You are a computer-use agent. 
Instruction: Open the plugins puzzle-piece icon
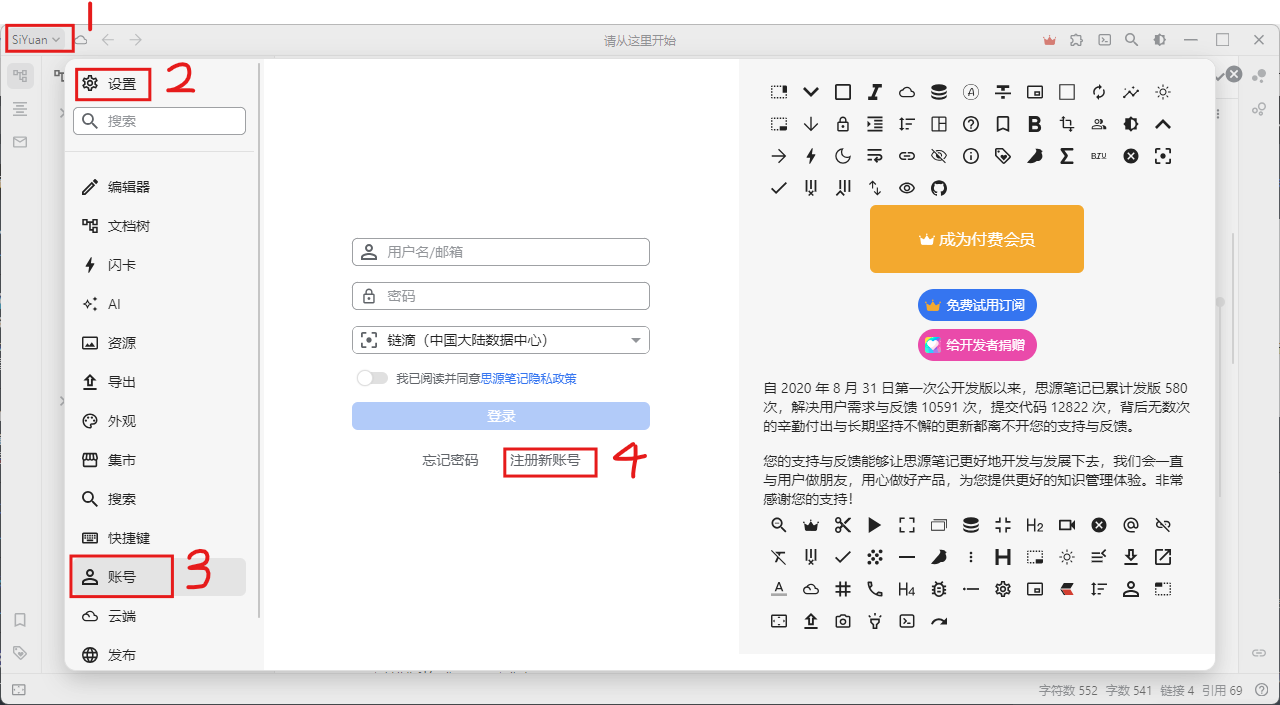[1076, 40]
